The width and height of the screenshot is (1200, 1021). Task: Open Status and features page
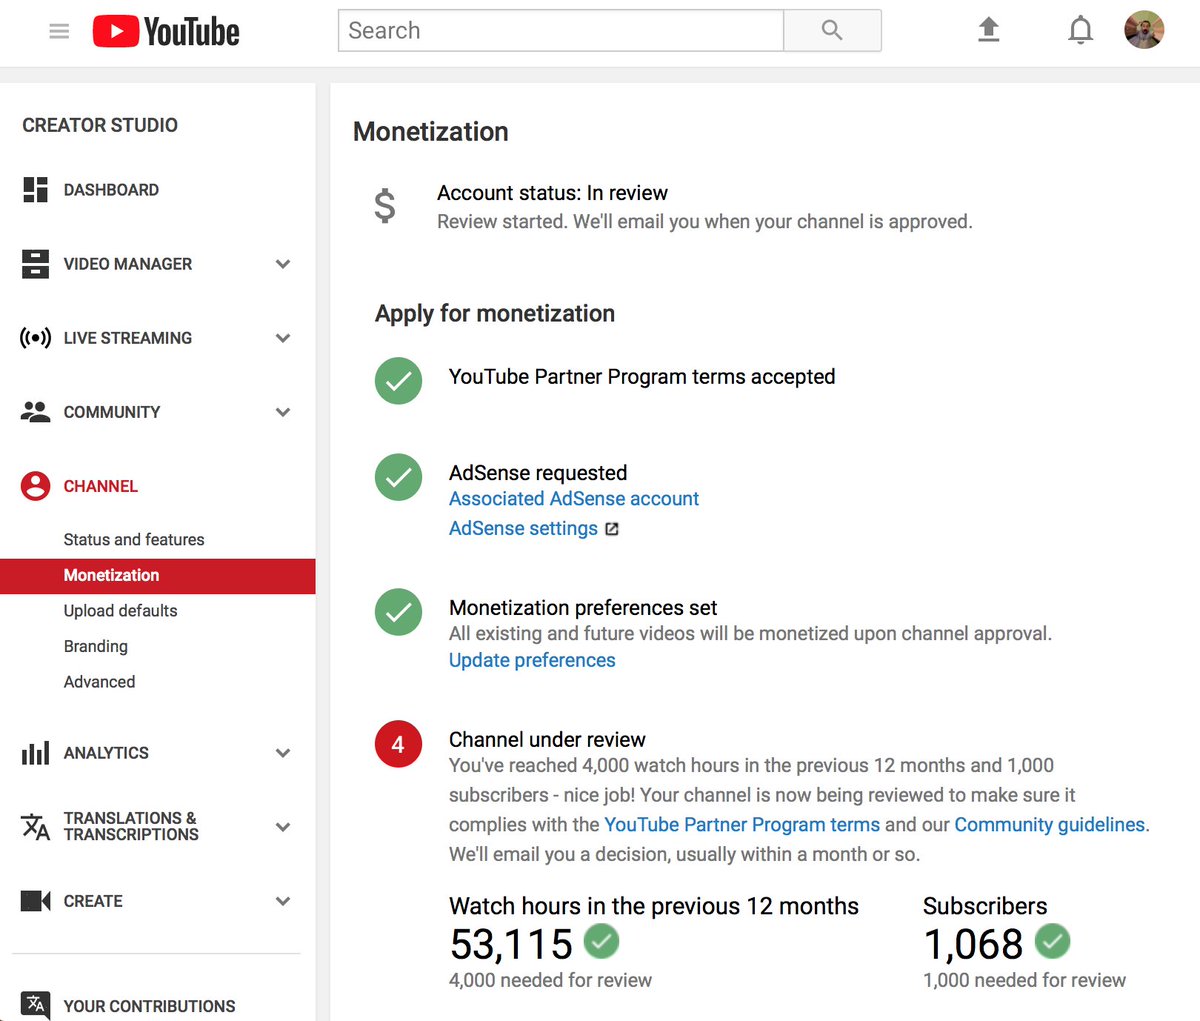click(x=134, y=539)
